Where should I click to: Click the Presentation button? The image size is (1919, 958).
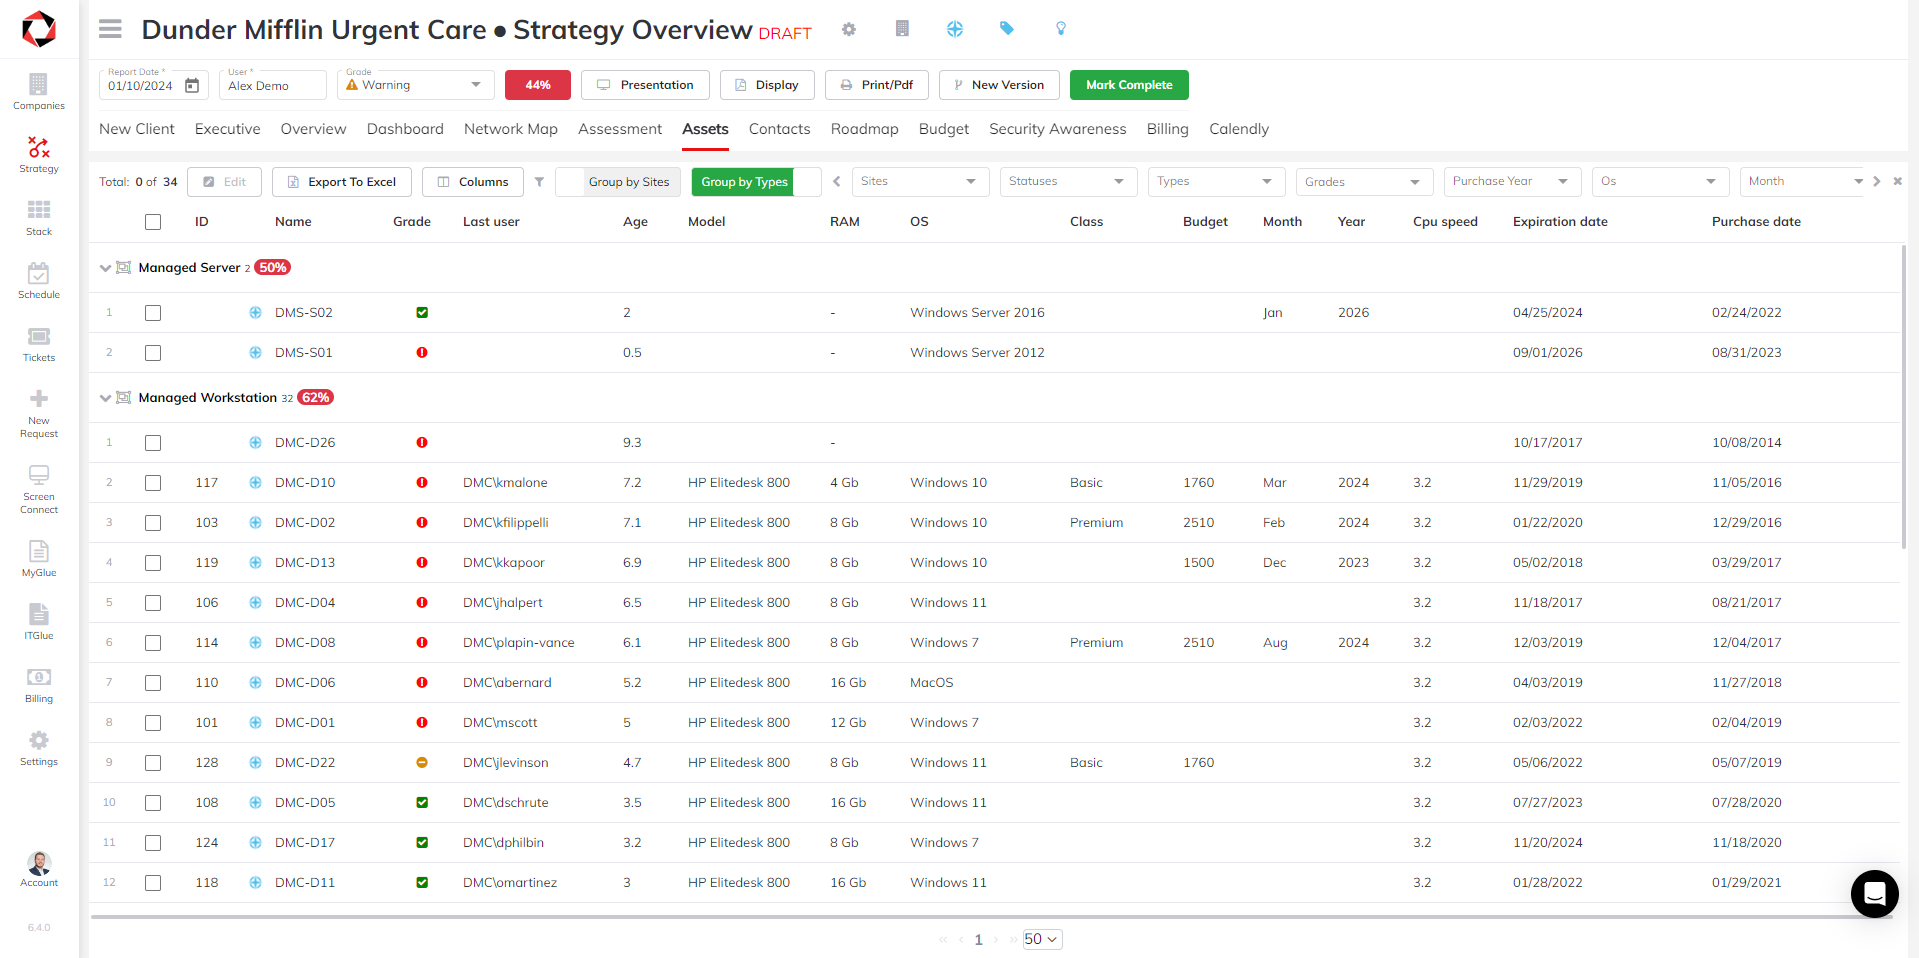point(645,85)
